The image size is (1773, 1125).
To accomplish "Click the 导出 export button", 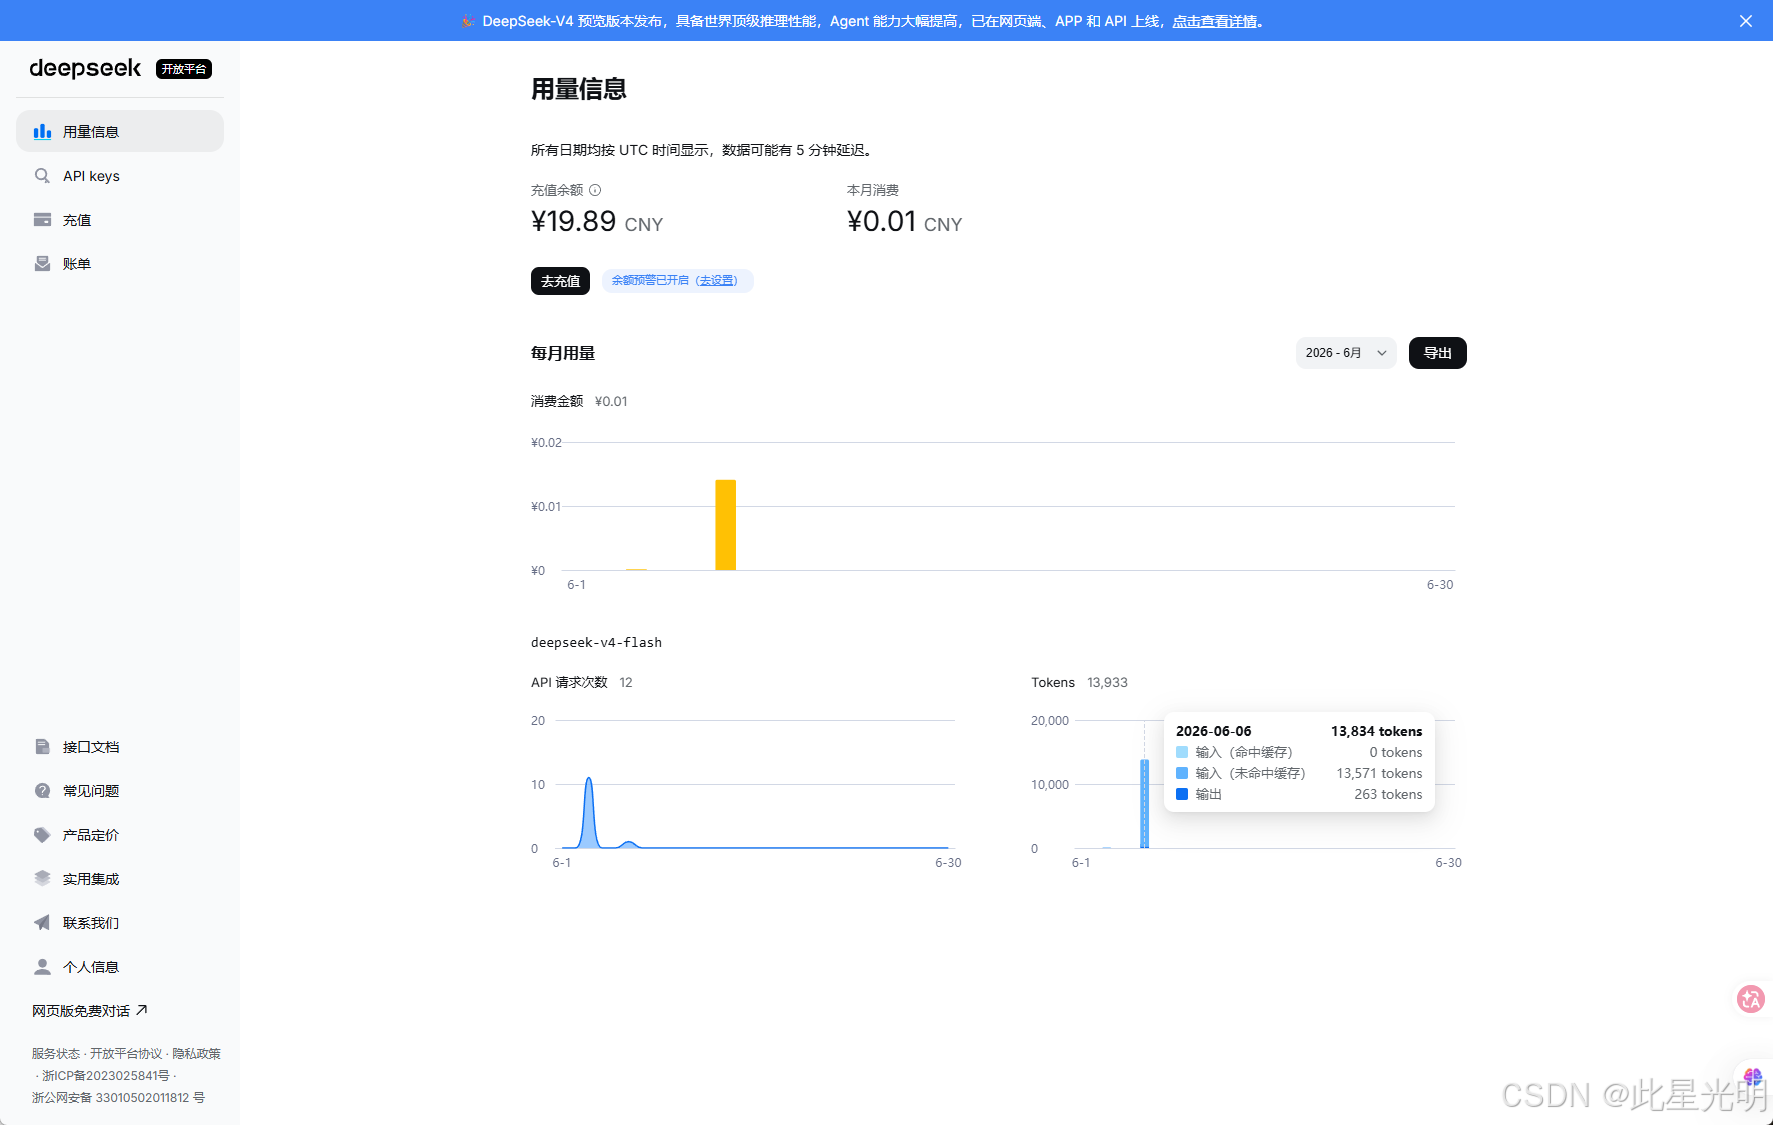I will tap(1438, 353).
